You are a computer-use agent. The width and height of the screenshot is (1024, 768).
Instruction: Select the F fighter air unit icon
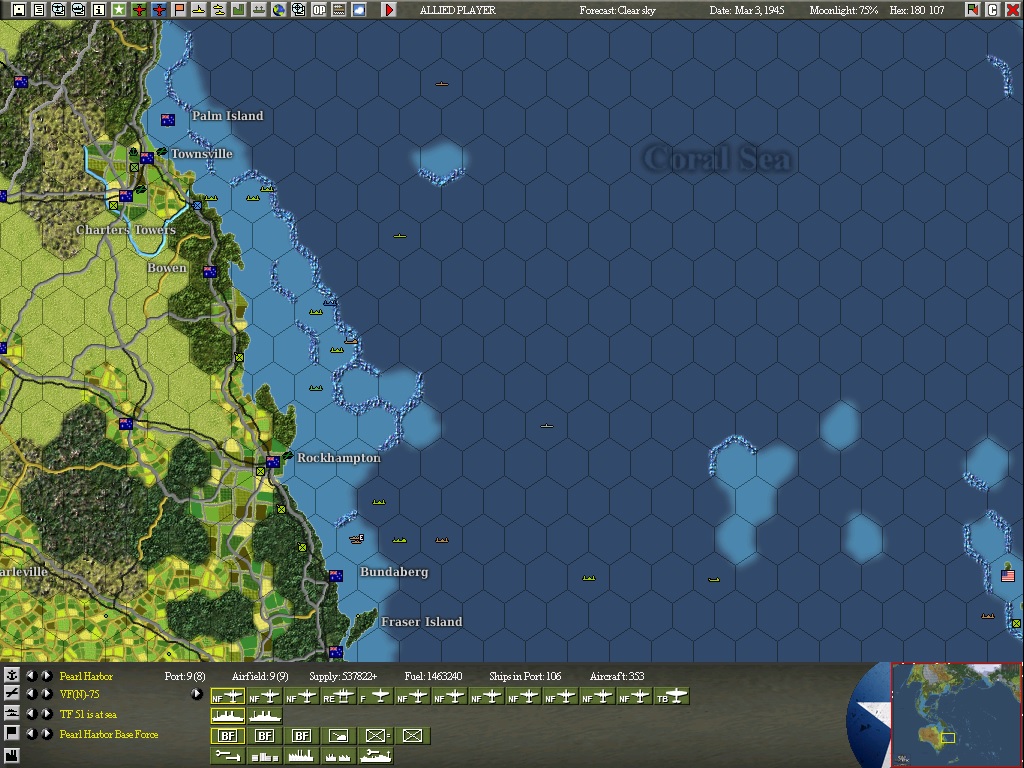tap(376, 697)
